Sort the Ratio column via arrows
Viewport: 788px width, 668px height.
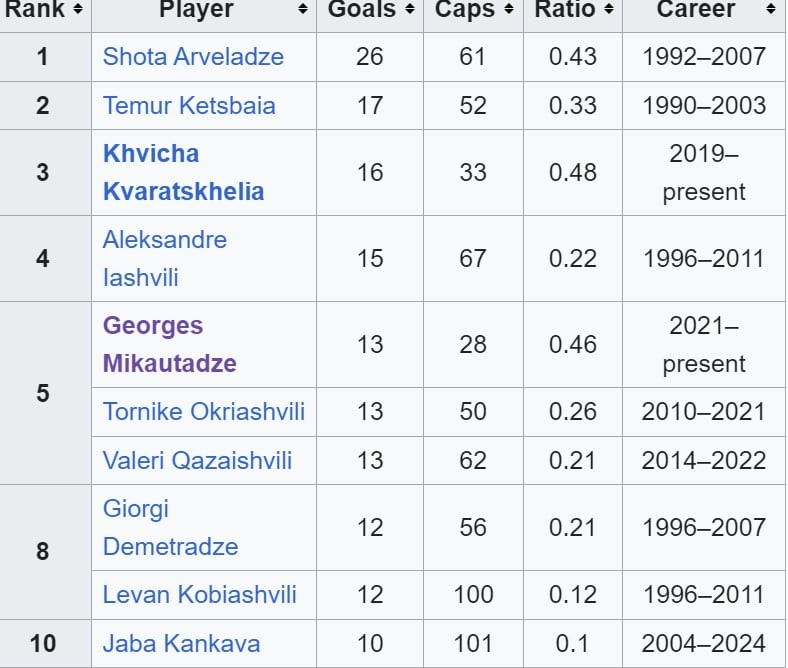pos(607,10)
